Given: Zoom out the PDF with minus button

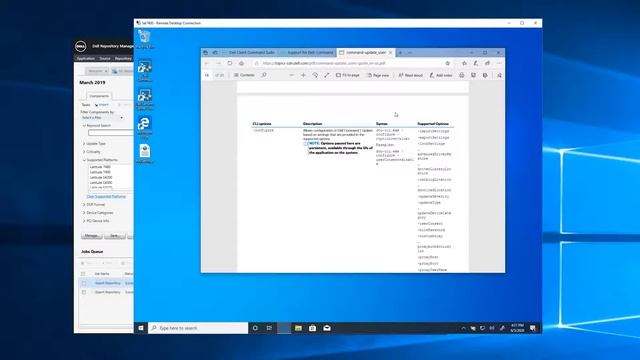Looking at the screenshot, I should [x=291, y=75].
